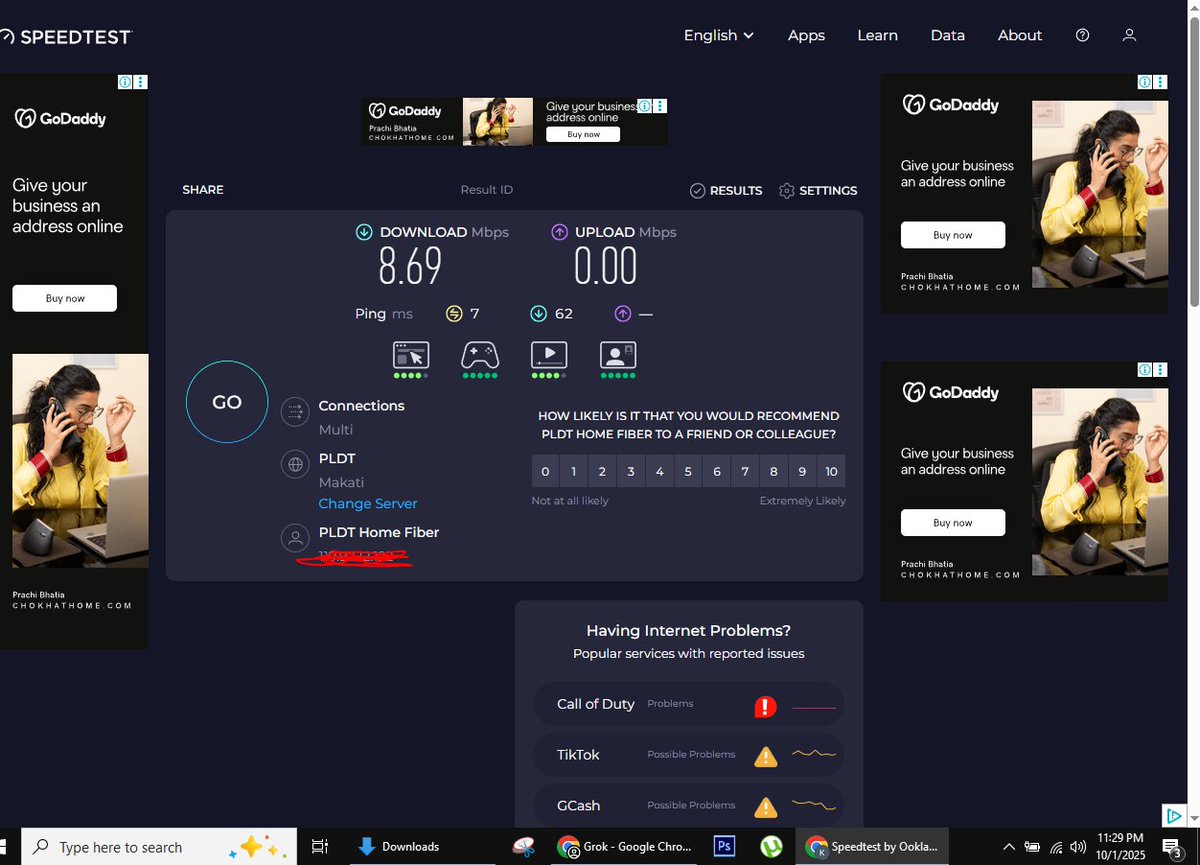Click the upload arrow icon beside UPLOAD
The height and width of the screenshot is (865, 1200).
560,232
